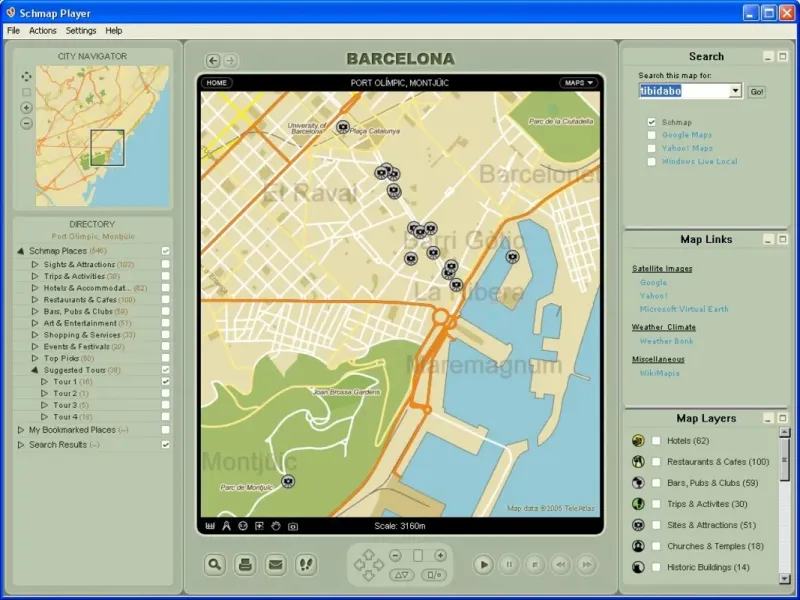Click the envelope email button
The height and width of the screenshot is (600, 800).
(x=276, y=565)
